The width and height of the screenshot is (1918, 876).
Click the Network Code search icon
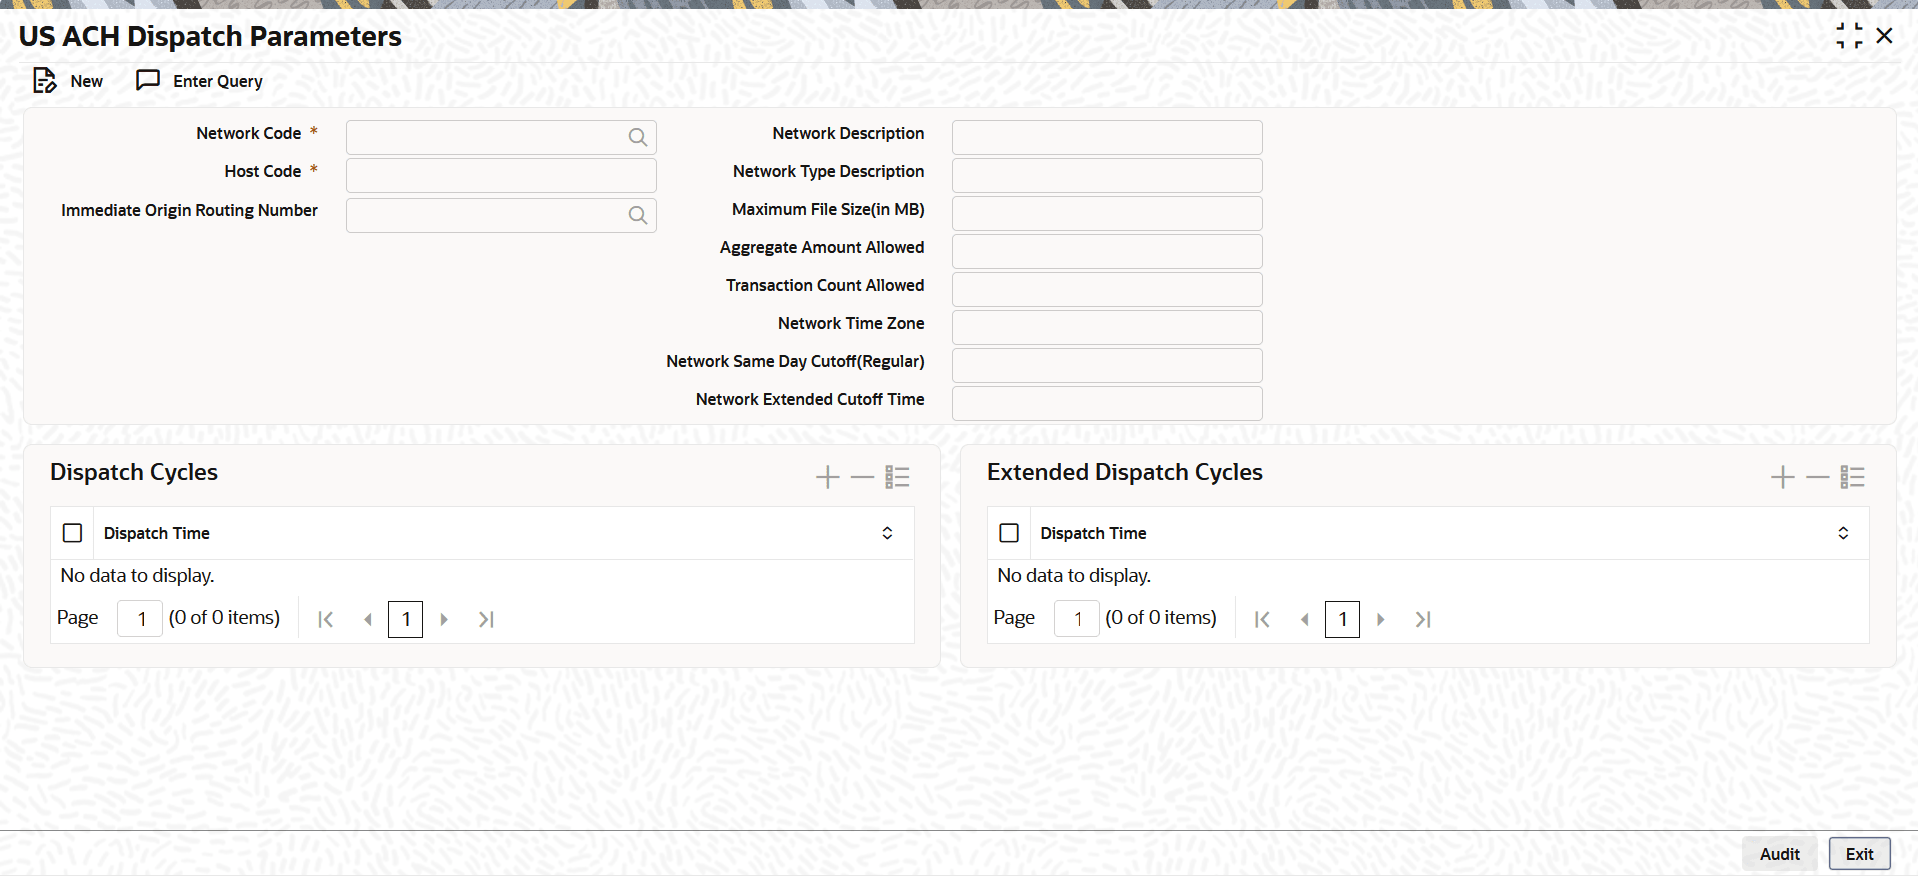tap(637, 137)
